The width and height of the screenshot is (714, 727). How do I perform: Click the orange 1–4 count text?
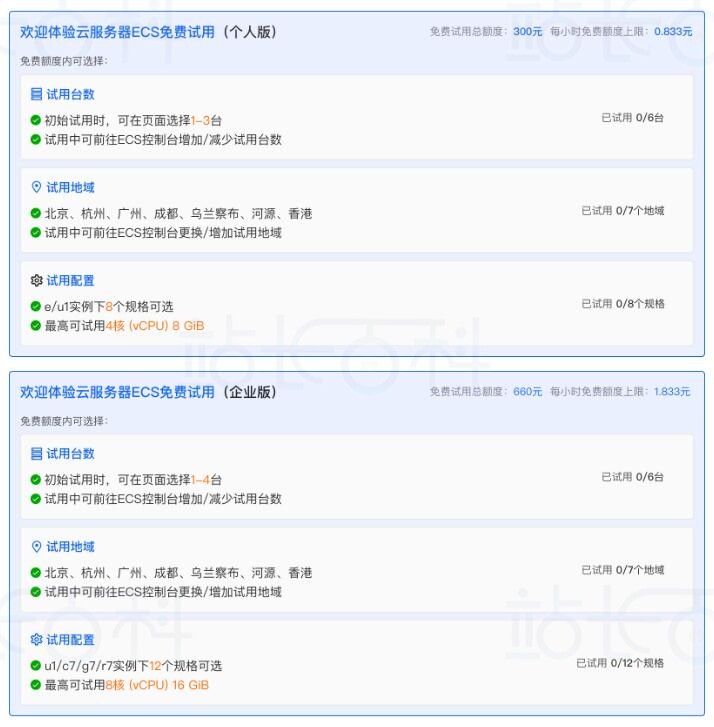(200, 480)
